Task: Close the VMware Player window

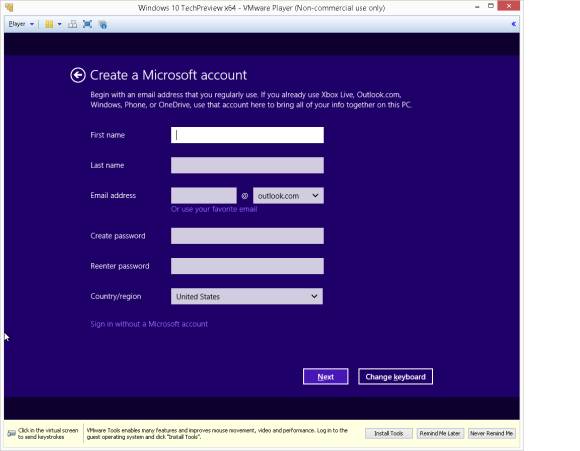Action: click(x=509, y=6)
